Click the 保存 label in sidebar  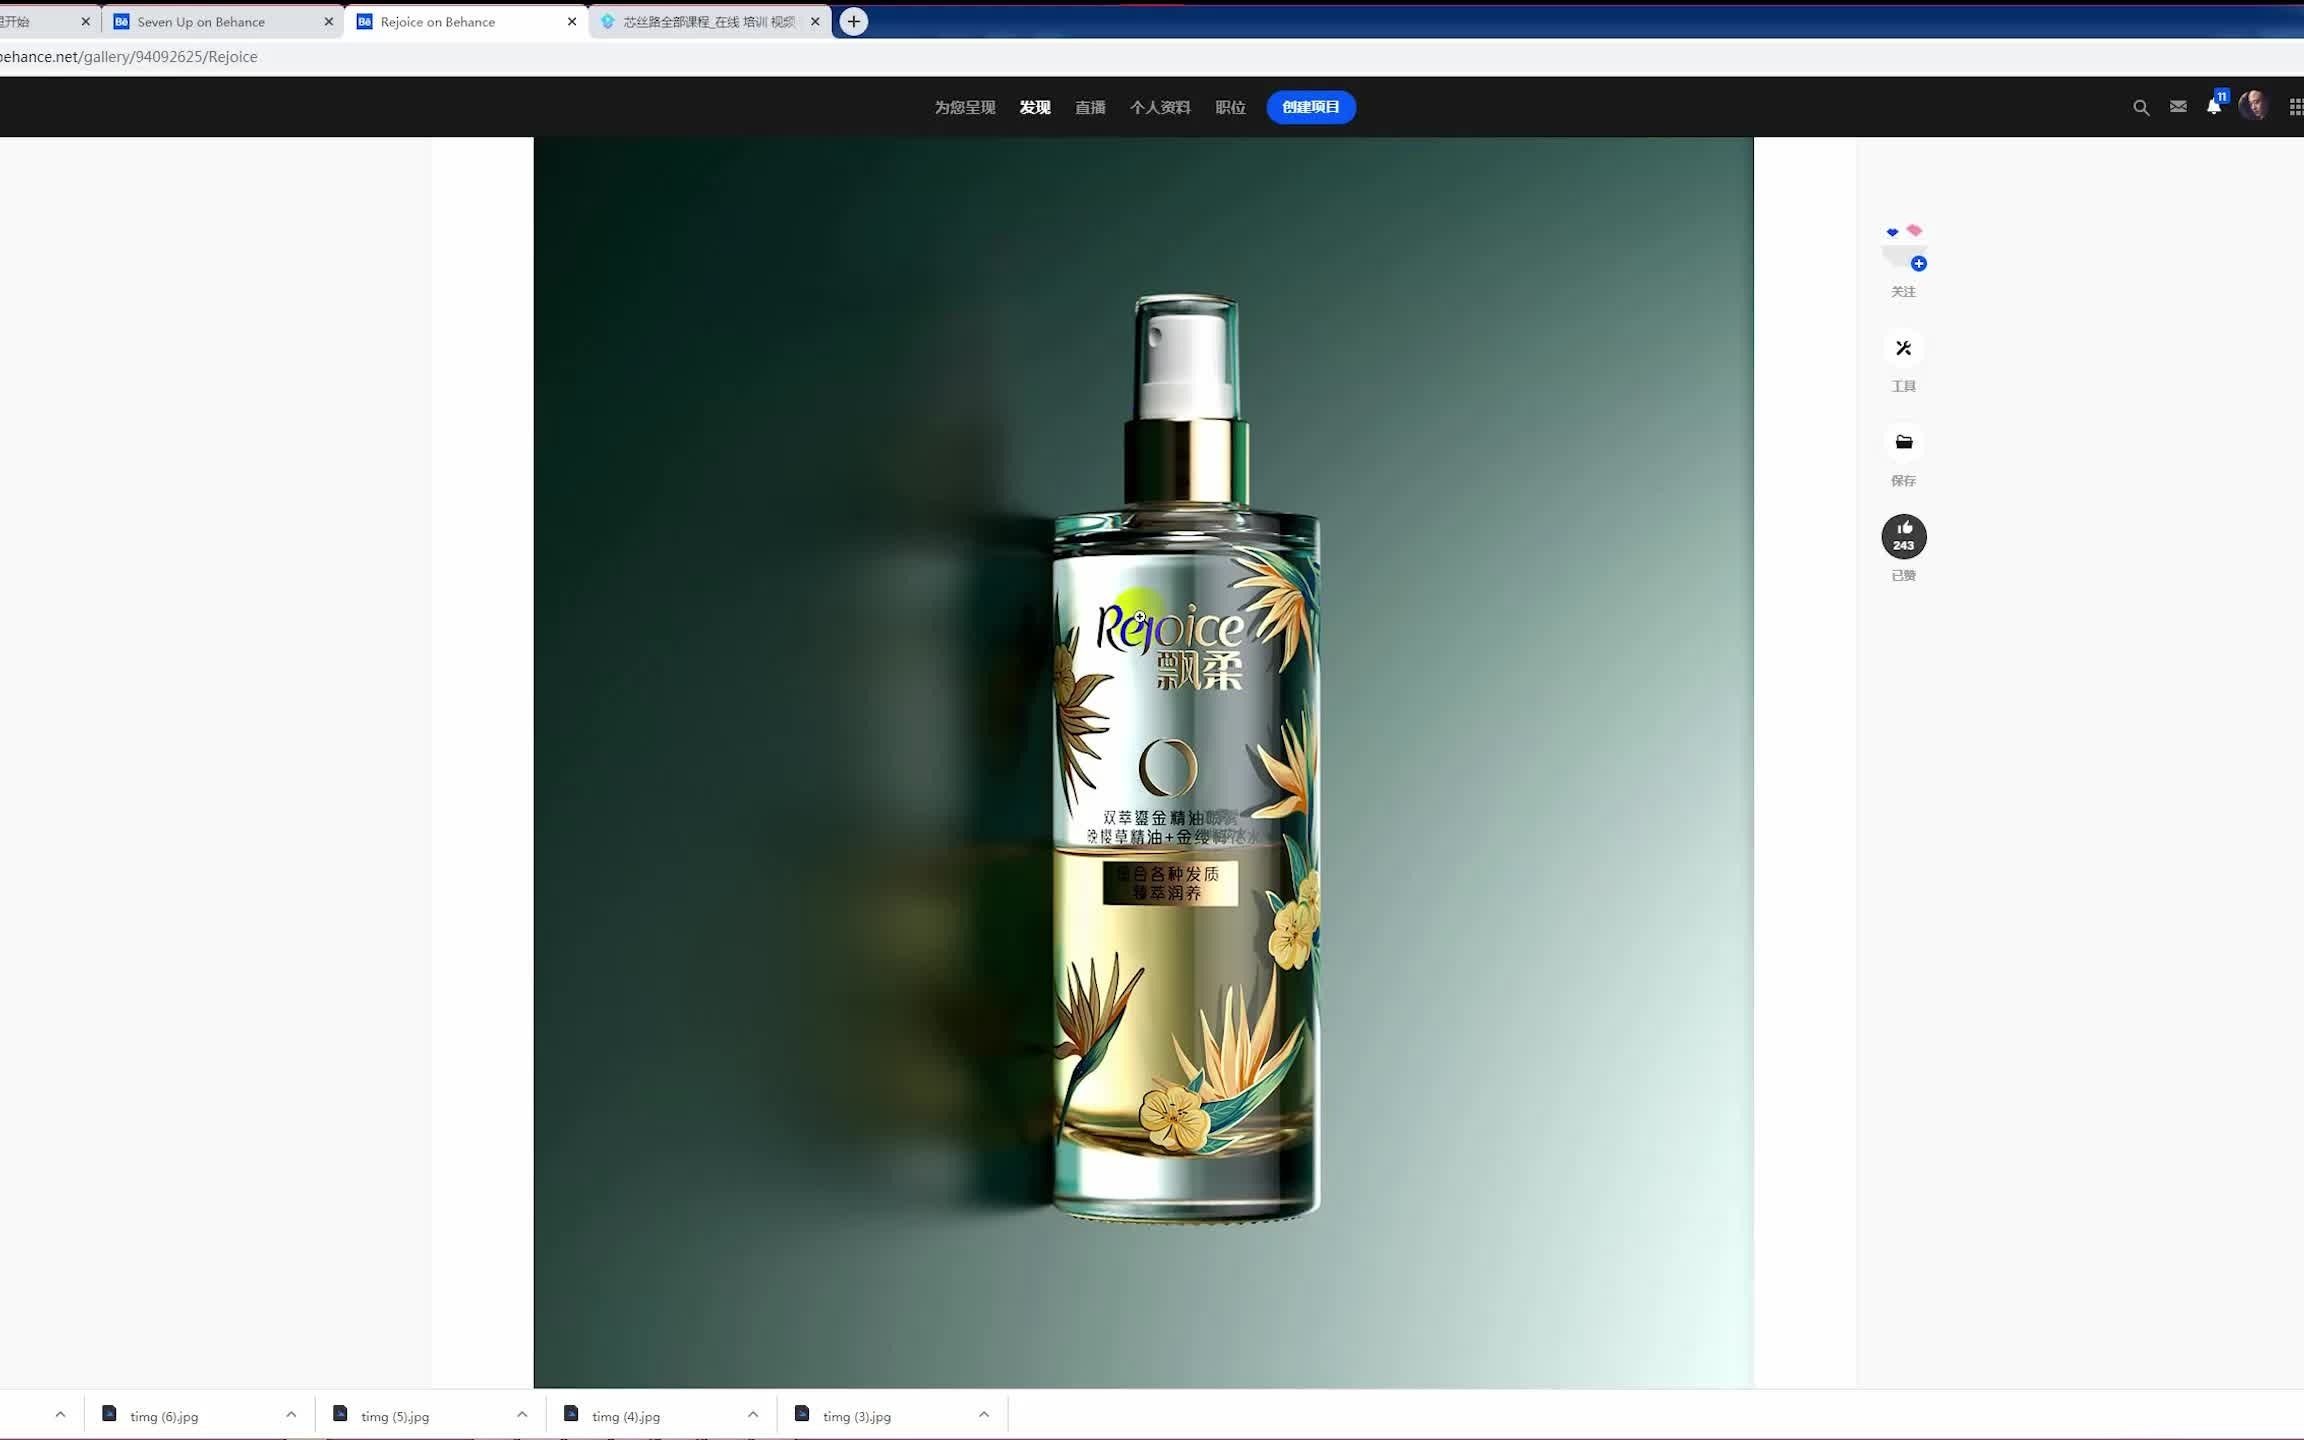point(1903,481)
